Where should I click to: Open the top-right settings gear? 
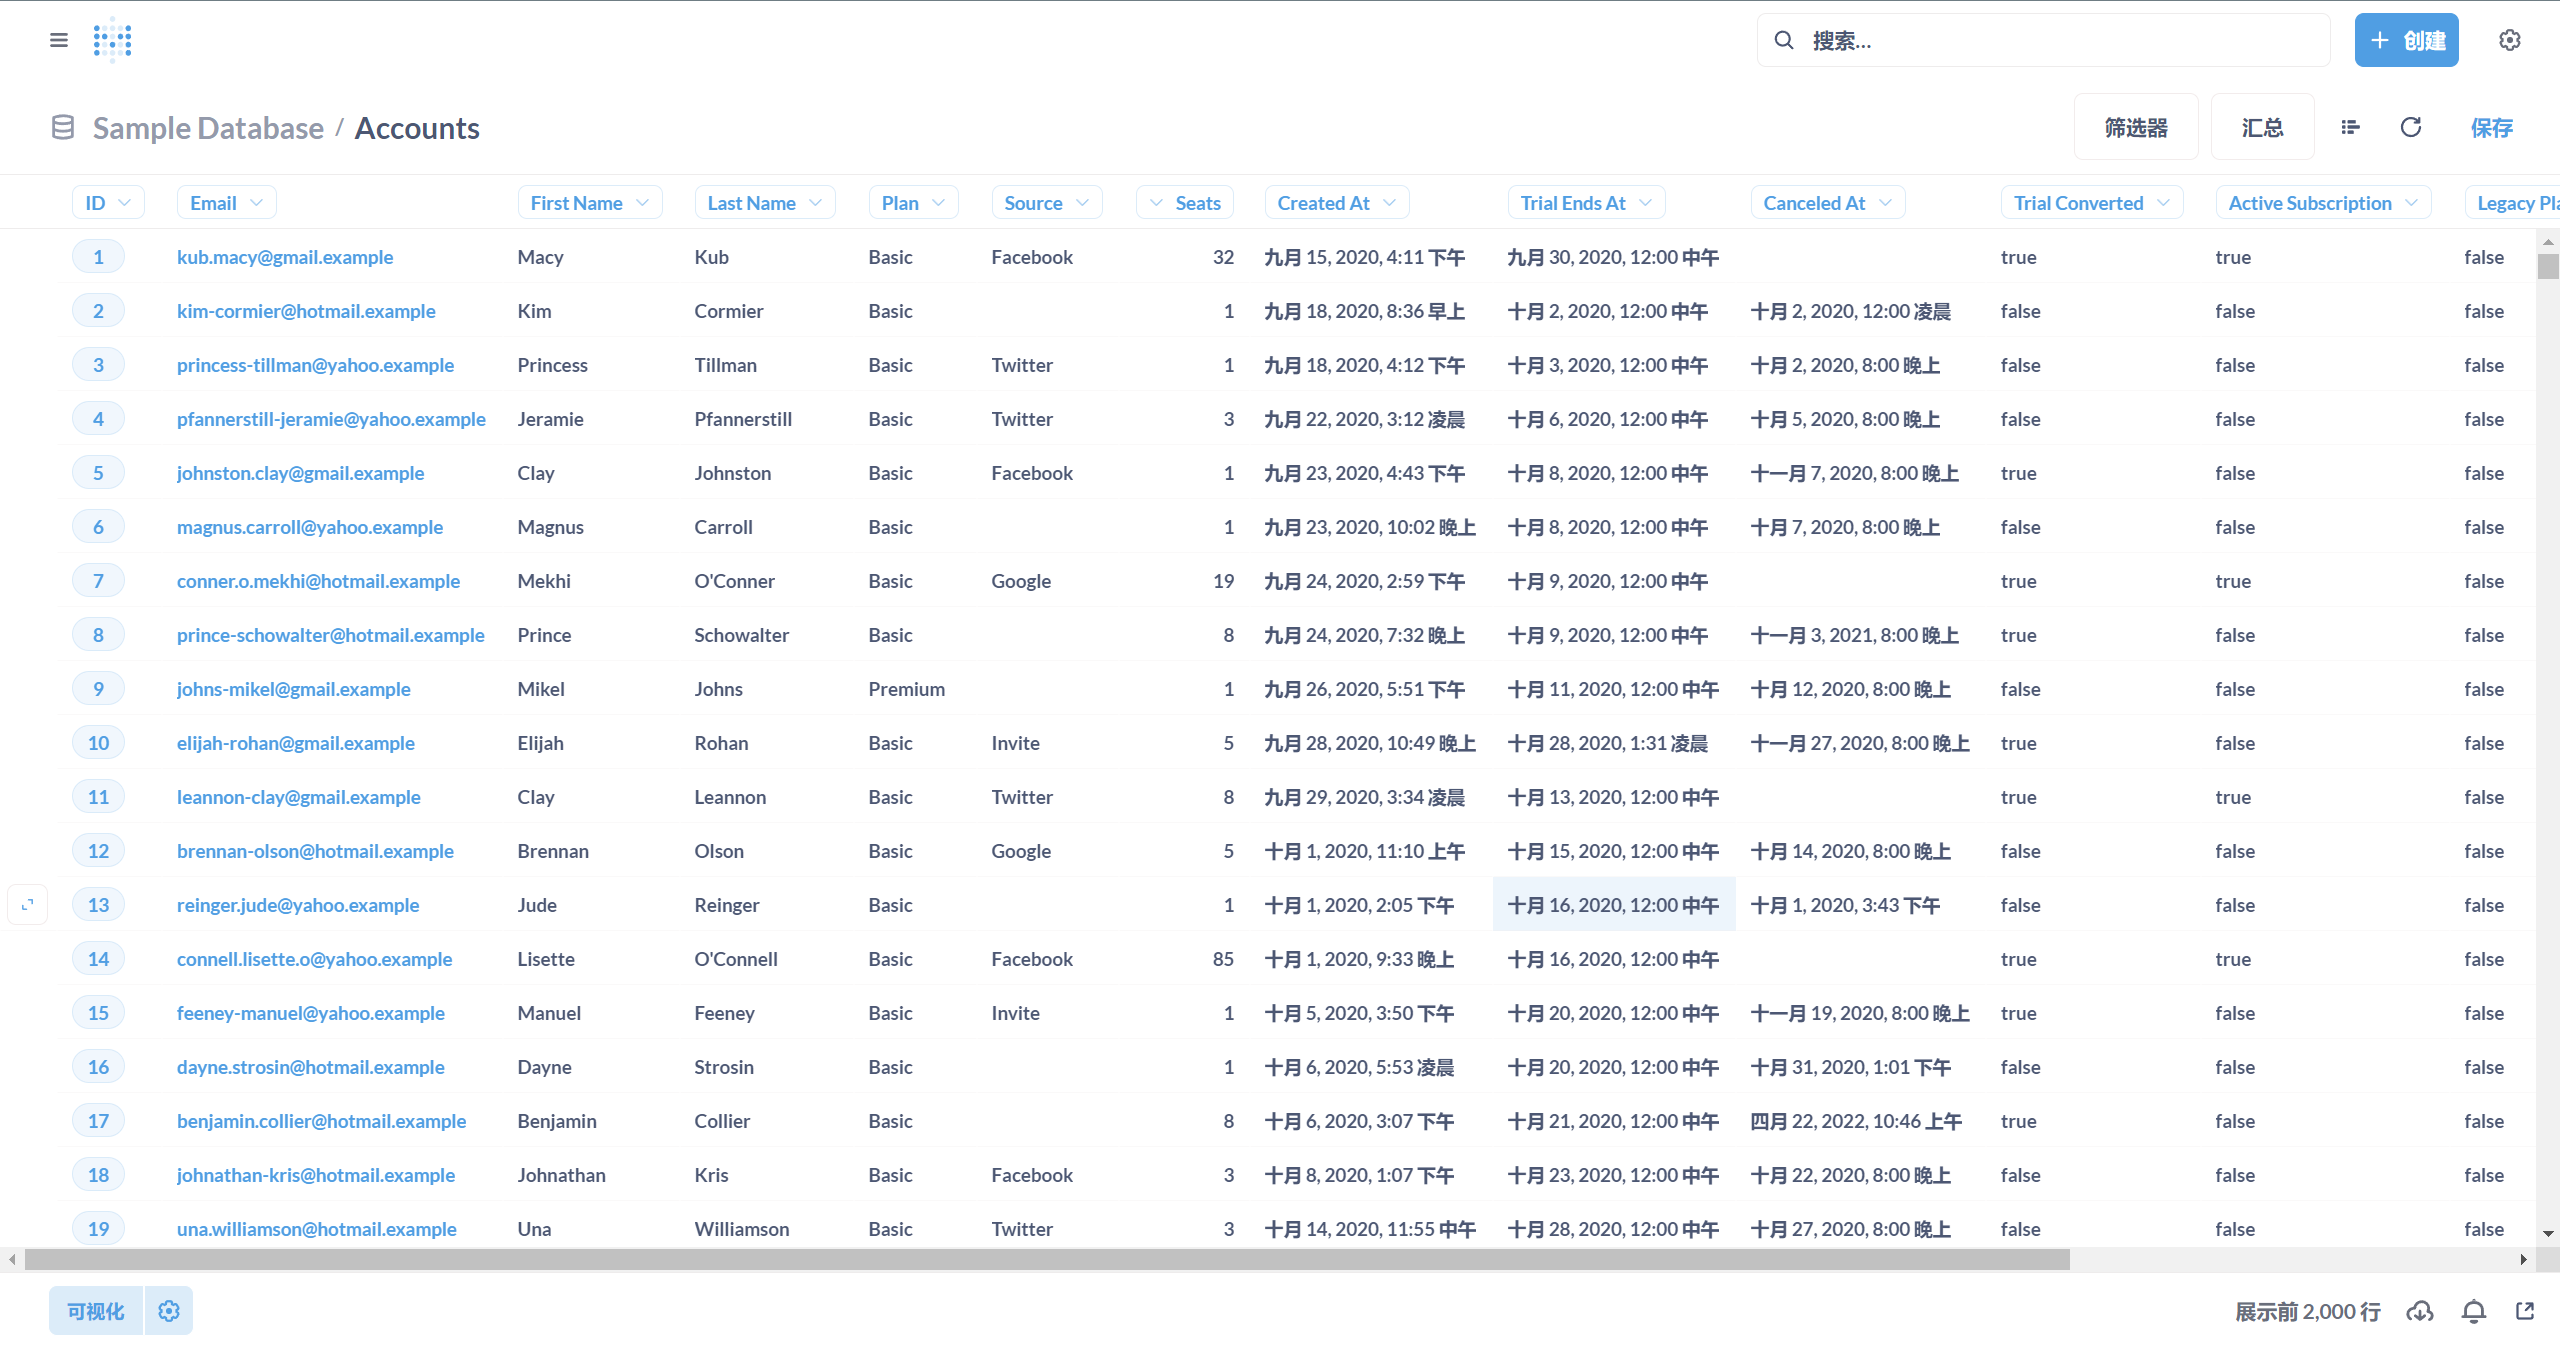pos(2509,40)
